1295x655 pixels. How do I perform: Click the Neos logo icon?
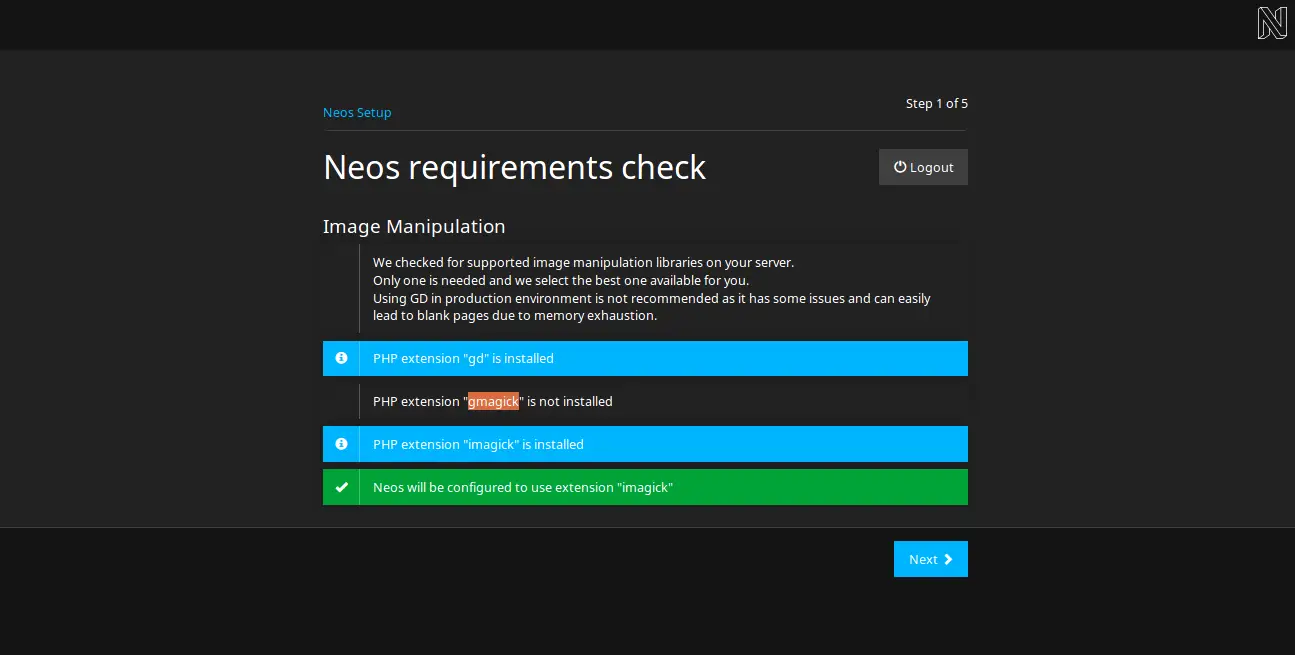pos(1272,23)
